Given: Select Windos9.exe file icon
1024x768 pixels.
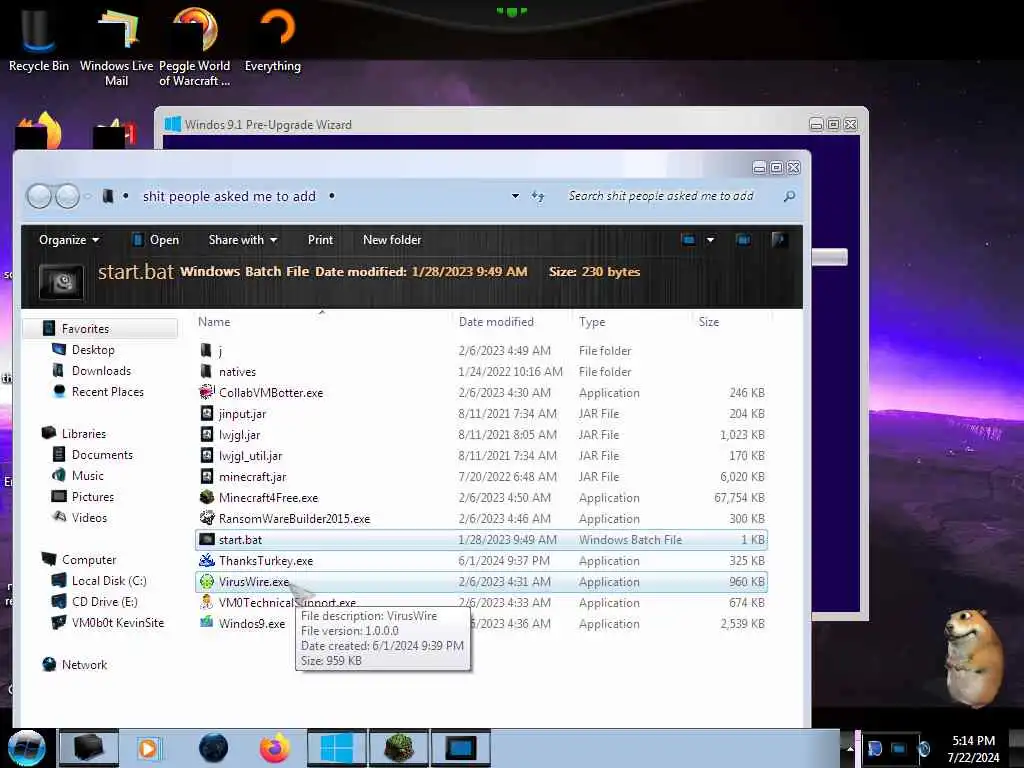Looking at the screenshot, I should pos(206,622).
